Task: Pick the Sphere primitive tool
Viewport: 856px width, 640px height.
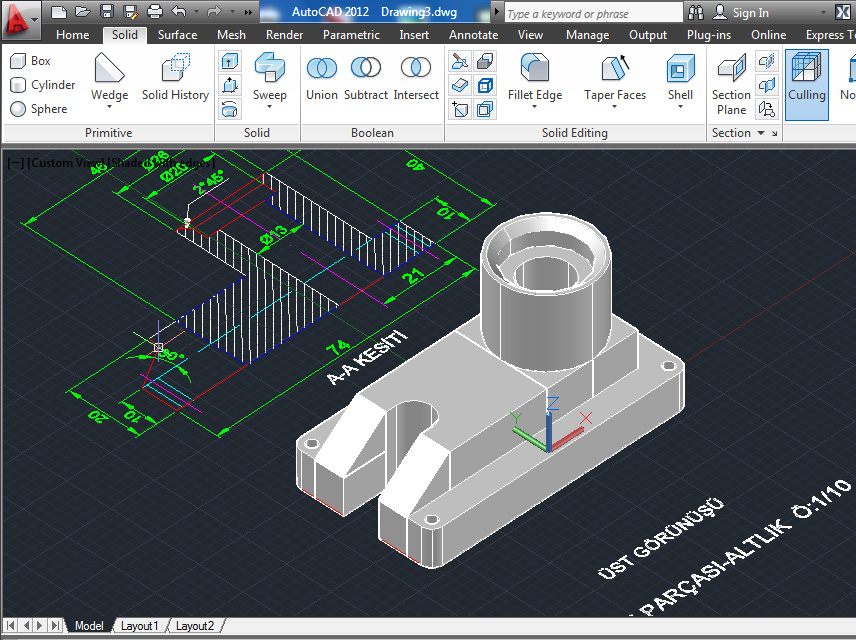Action: click(x=38, y=109)
